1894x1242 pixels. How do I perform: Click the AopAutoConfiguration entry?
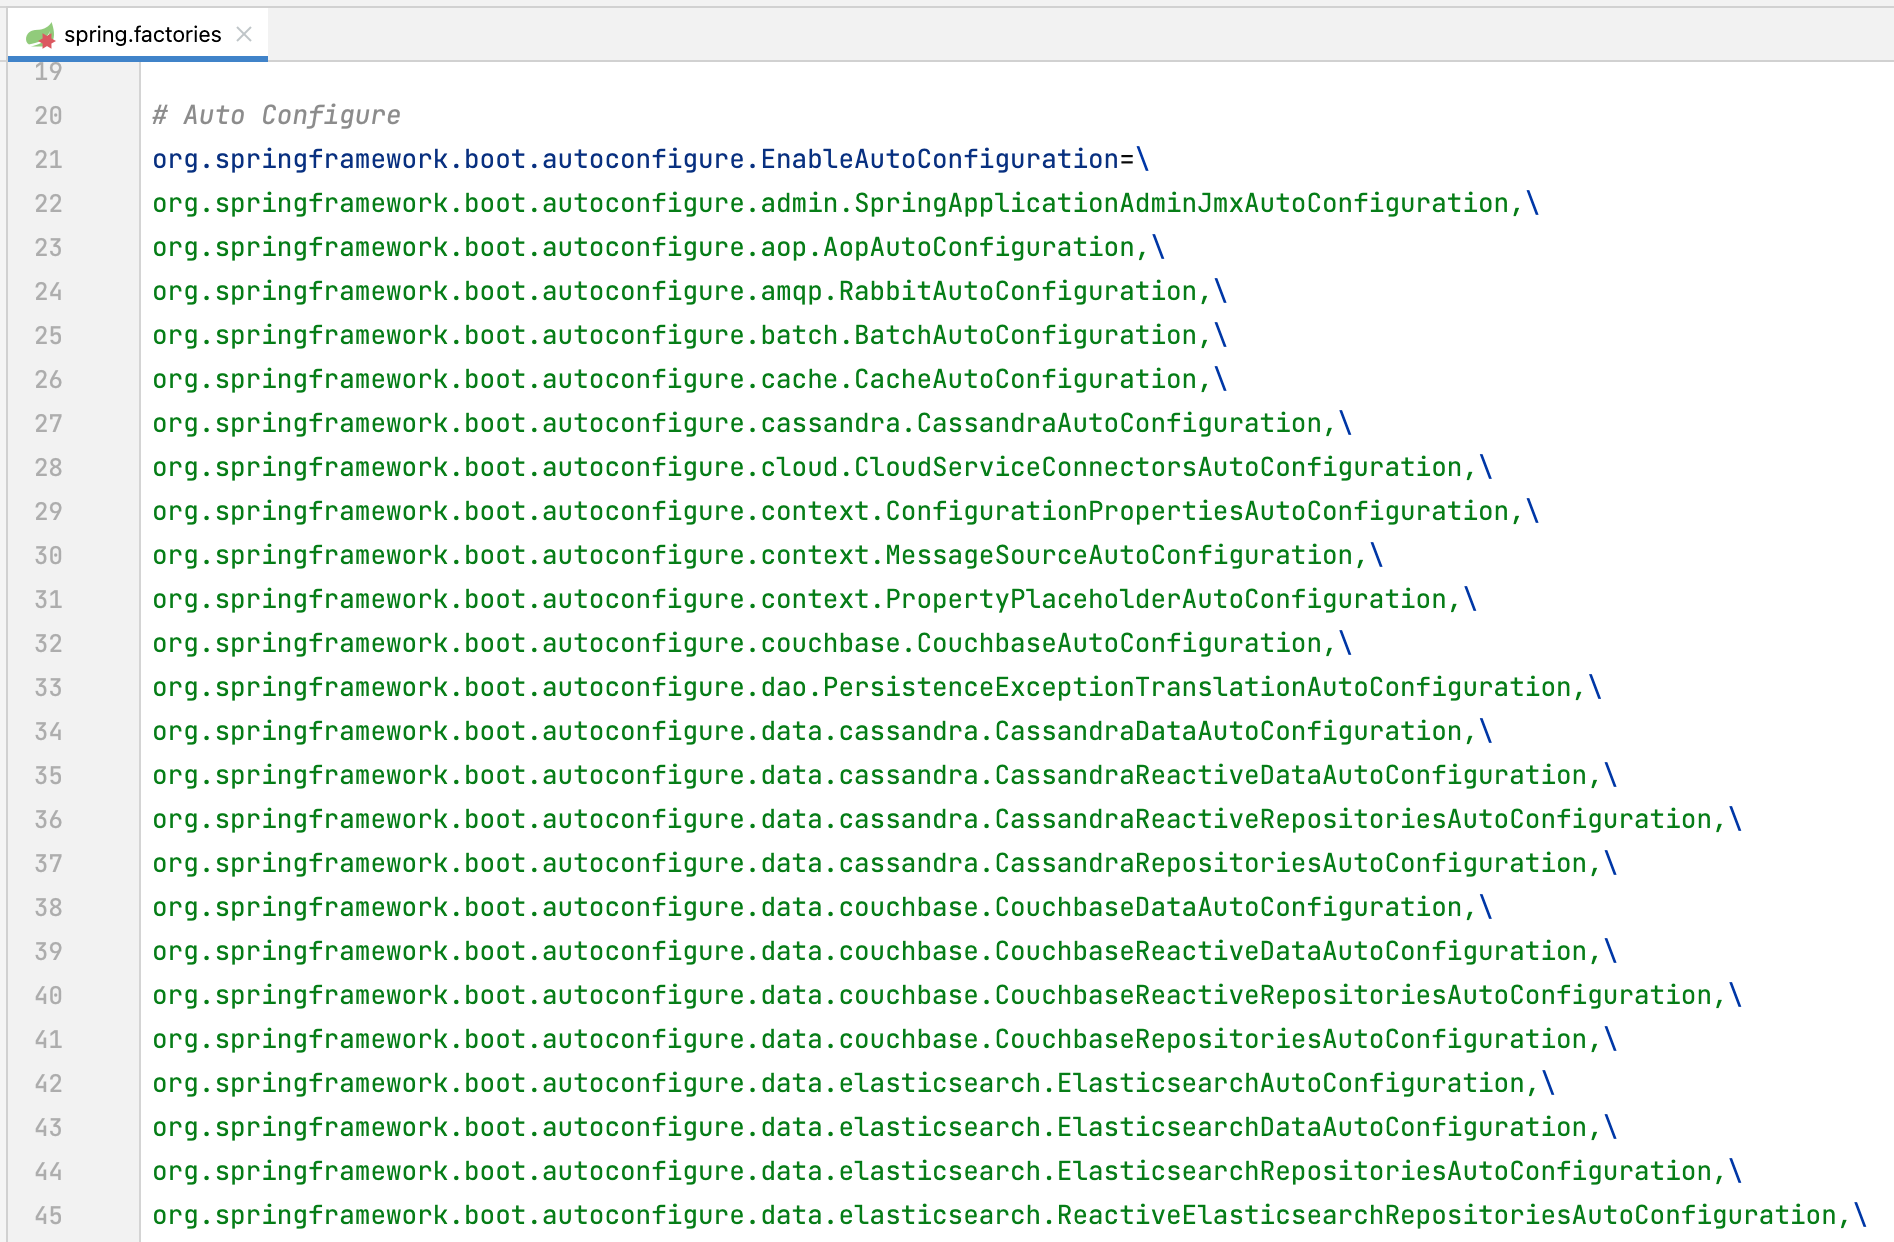[x=978, y=248]
